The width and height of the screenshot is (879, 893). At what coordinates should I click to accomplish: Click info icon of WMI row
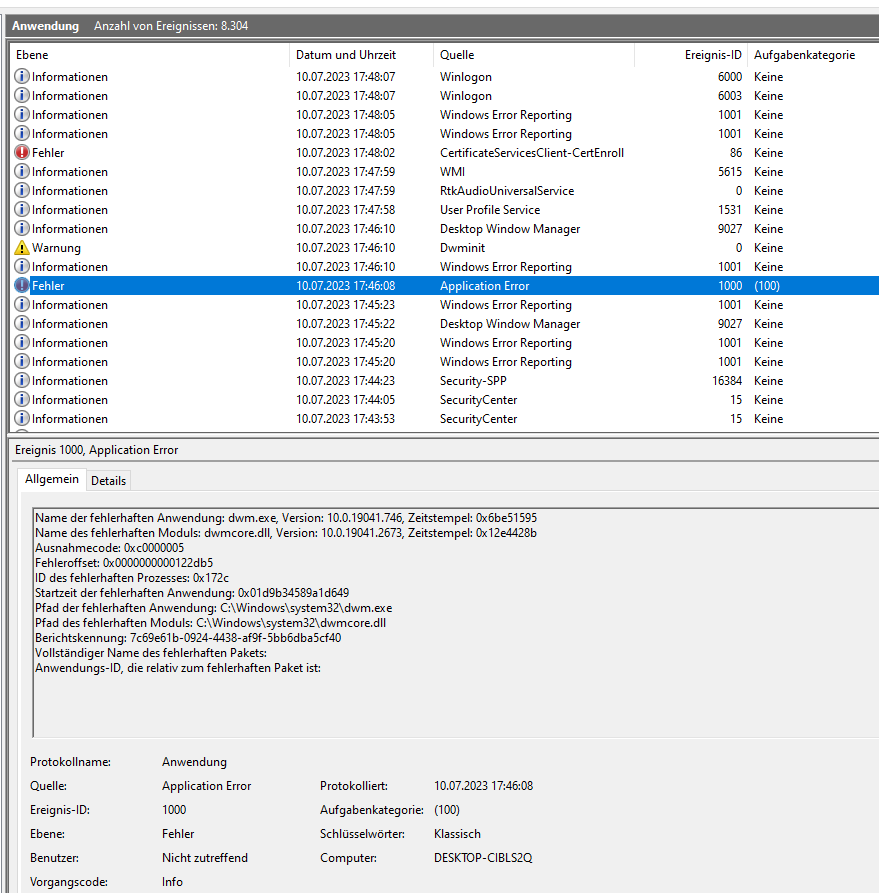(22, 171)
